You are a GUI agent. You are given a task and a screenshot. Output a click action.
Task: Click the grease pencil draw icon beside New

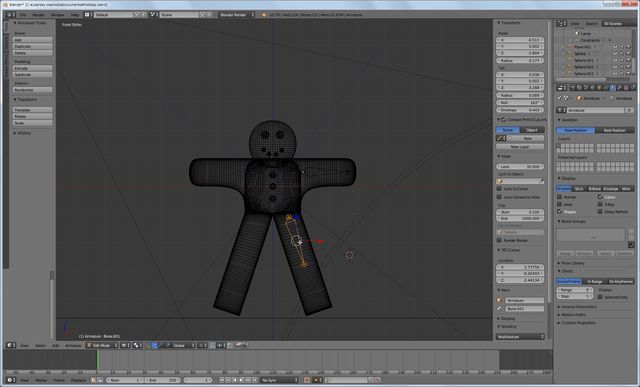pos(501,138)
